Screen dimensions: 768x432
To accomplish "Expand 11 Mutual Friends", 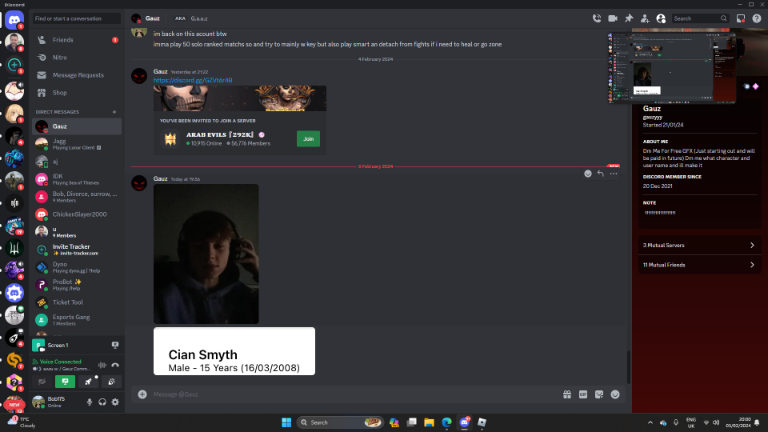I will 698,265.
